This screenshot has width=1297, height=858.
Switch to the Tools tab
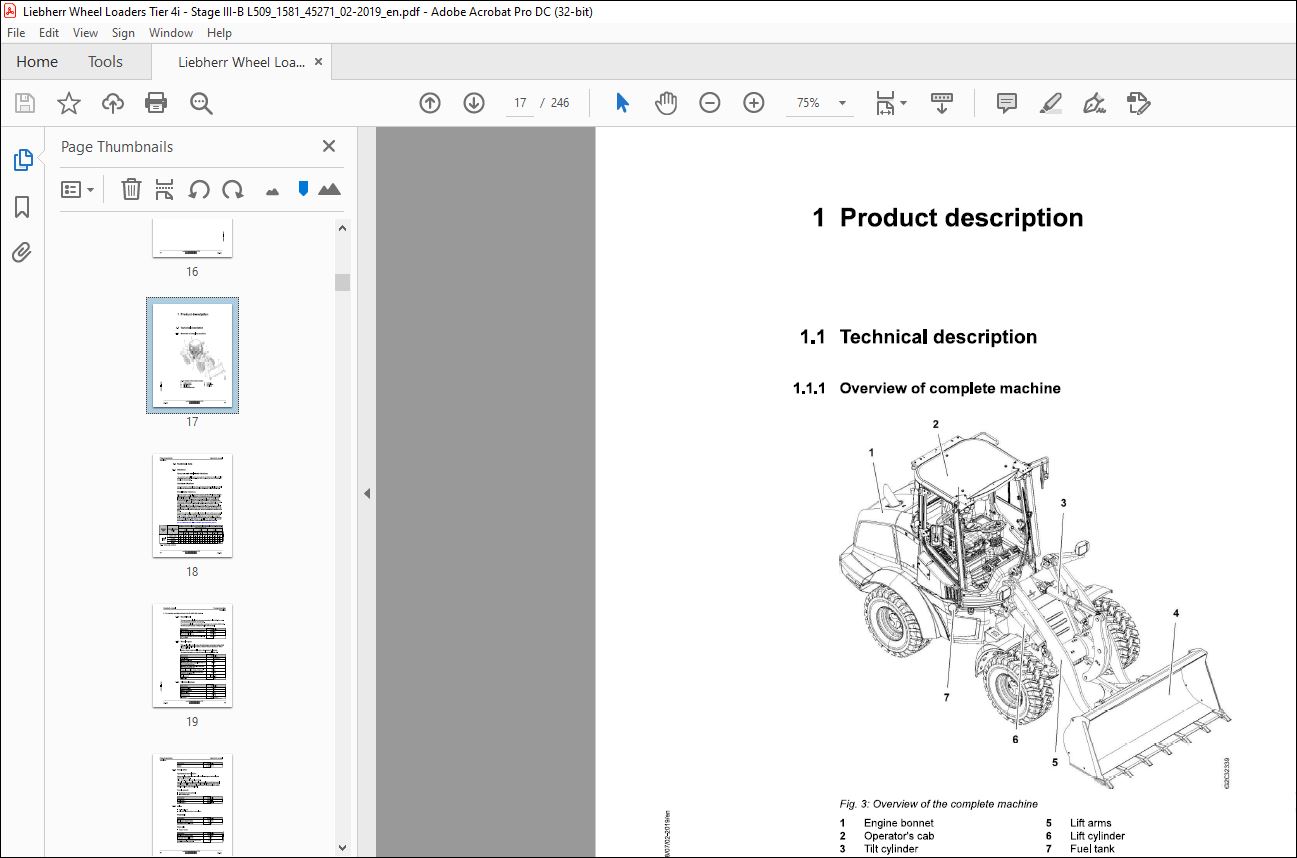click(105, 62)
